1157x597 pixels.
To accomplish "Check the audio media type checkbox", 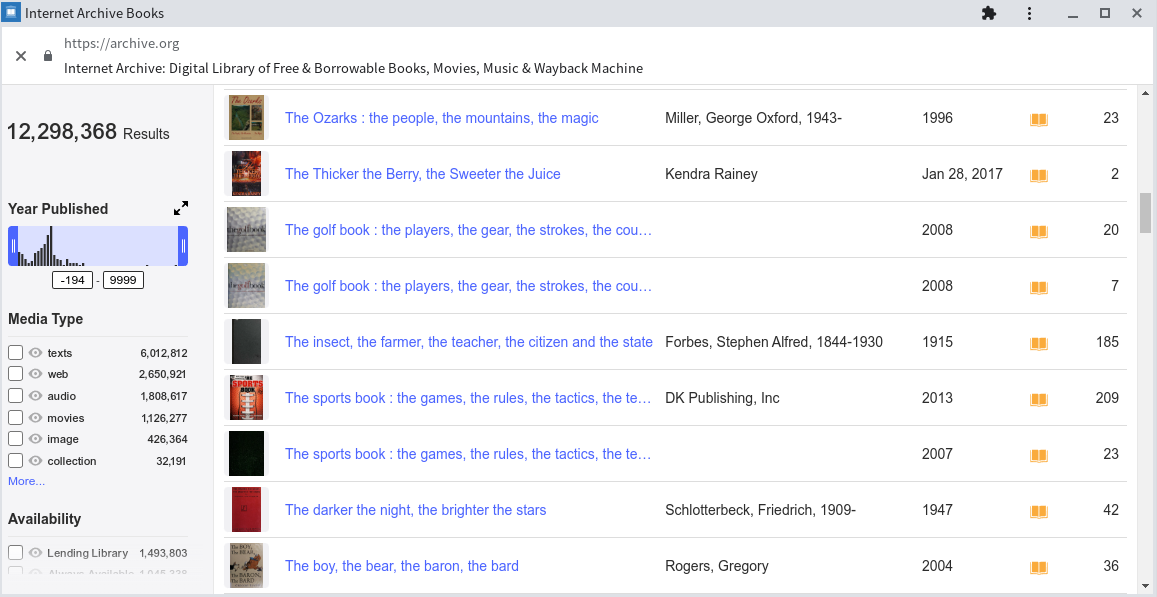I will click(x=15, y=396).
